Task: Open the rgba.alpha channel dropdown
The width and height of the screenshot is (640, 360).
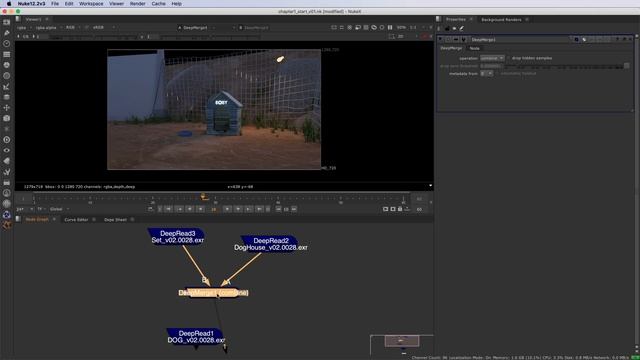Action: 49,27
